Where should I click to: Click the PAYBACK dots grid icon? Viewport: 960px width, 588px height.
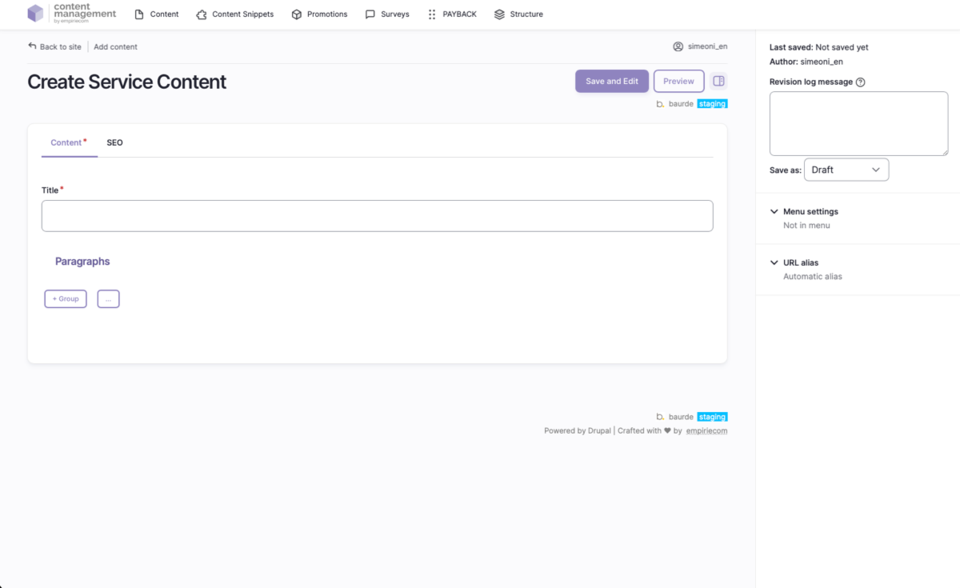432,14
